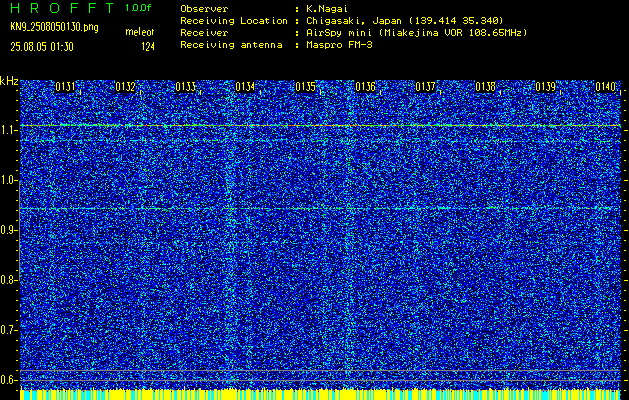The height and width of the screenshot is (400, 629).
Task: Click the 1.0 frequency axis label
Action: coord(9,181)
